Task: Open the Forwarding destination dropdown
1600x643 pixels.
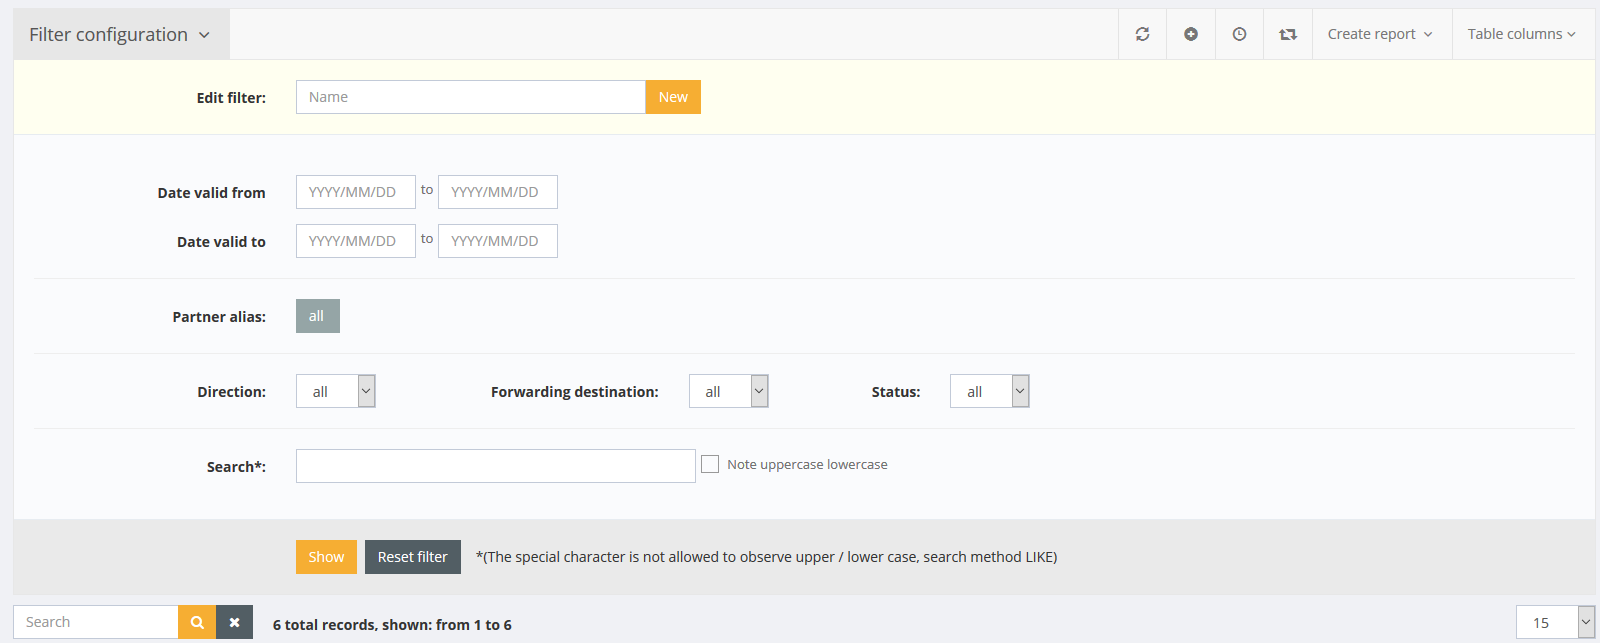Action: tap(728, 391)
